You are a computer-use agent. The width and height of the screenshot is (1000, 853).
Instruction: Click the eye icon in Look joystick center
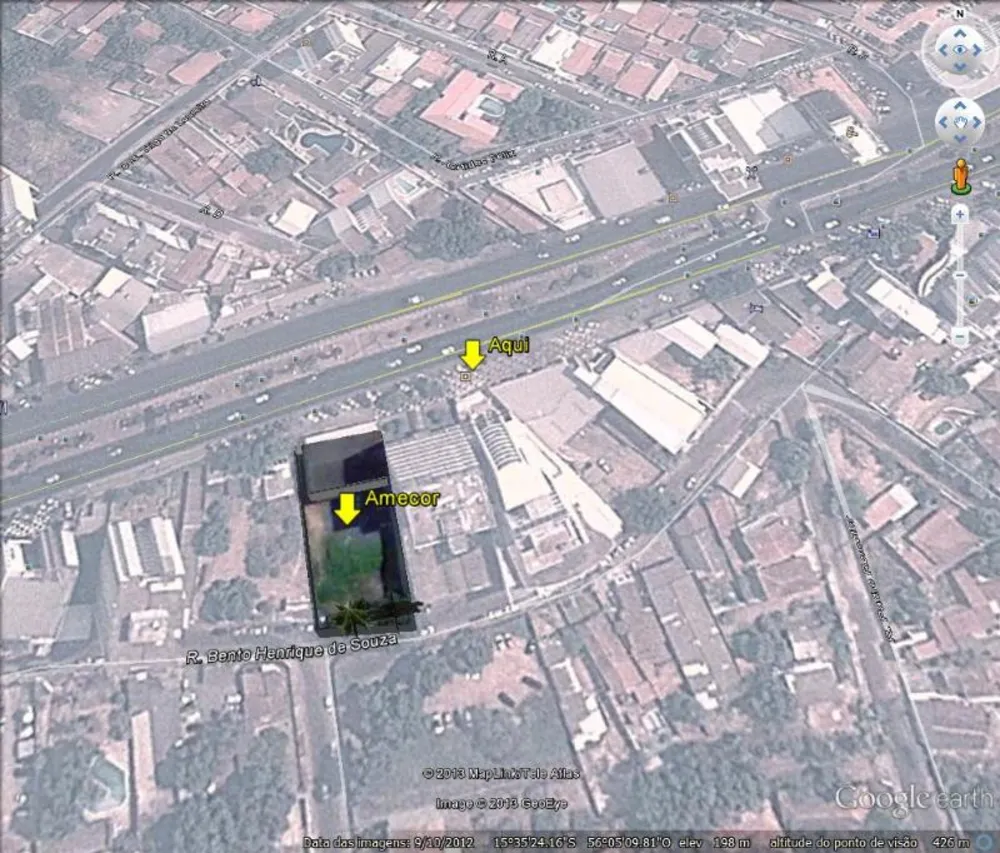(x=960, y=50)
